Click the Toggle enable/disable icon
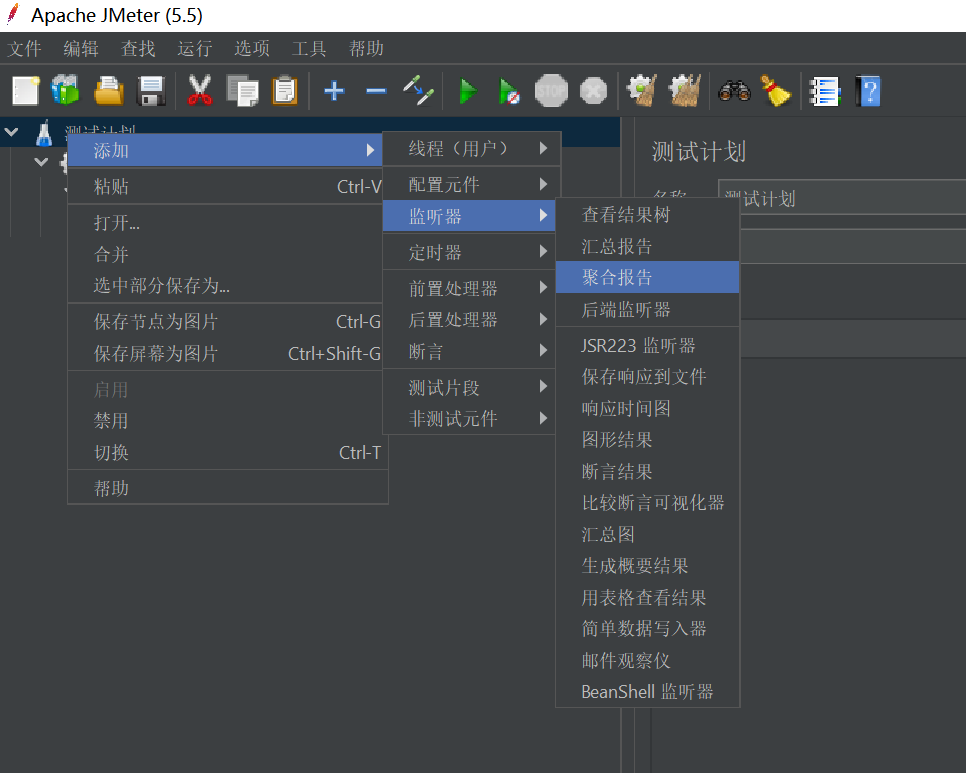This screenshot has width=966, height=773. (419, 91)
